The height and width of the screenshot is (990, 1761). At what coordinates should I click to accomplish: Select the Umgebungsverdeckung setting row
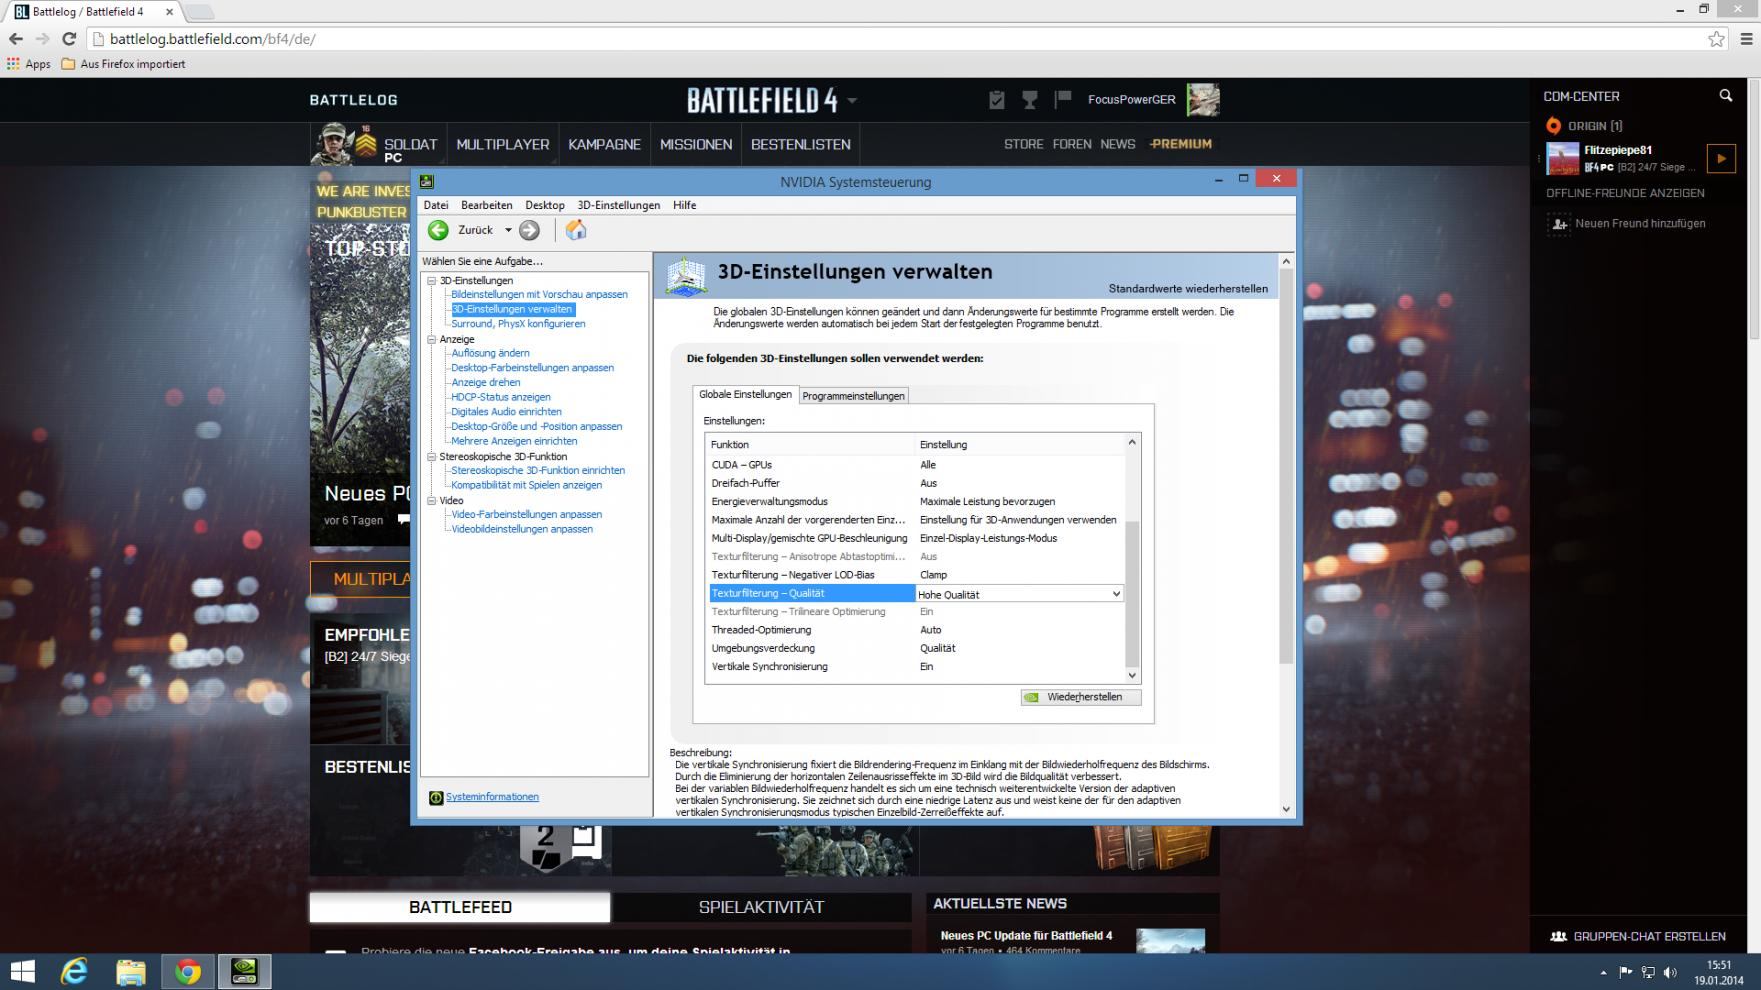(915, 648)
